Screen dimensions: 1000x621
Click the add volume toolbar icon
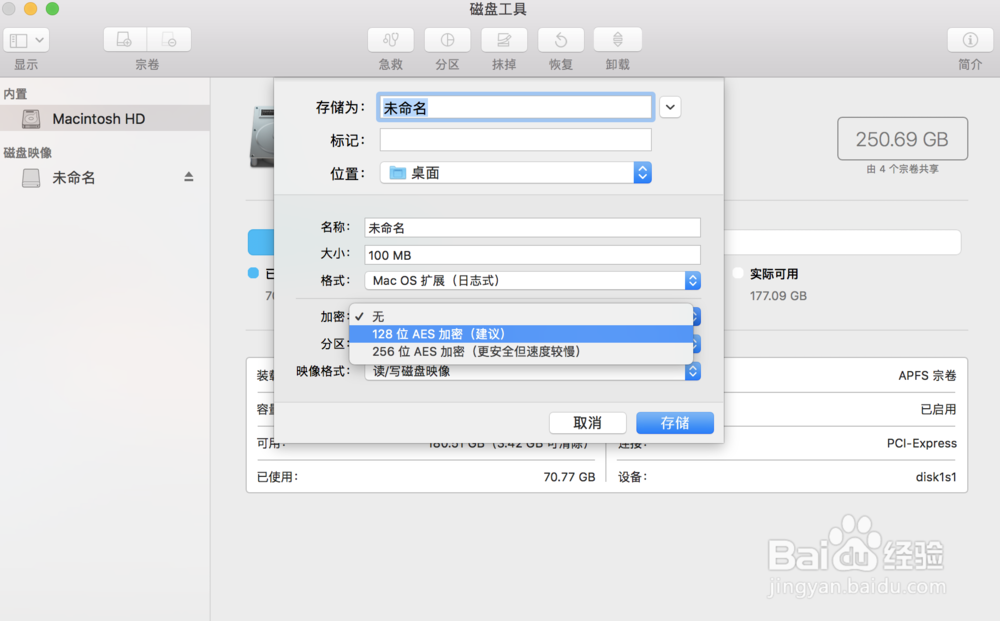(x=125, y=40)
